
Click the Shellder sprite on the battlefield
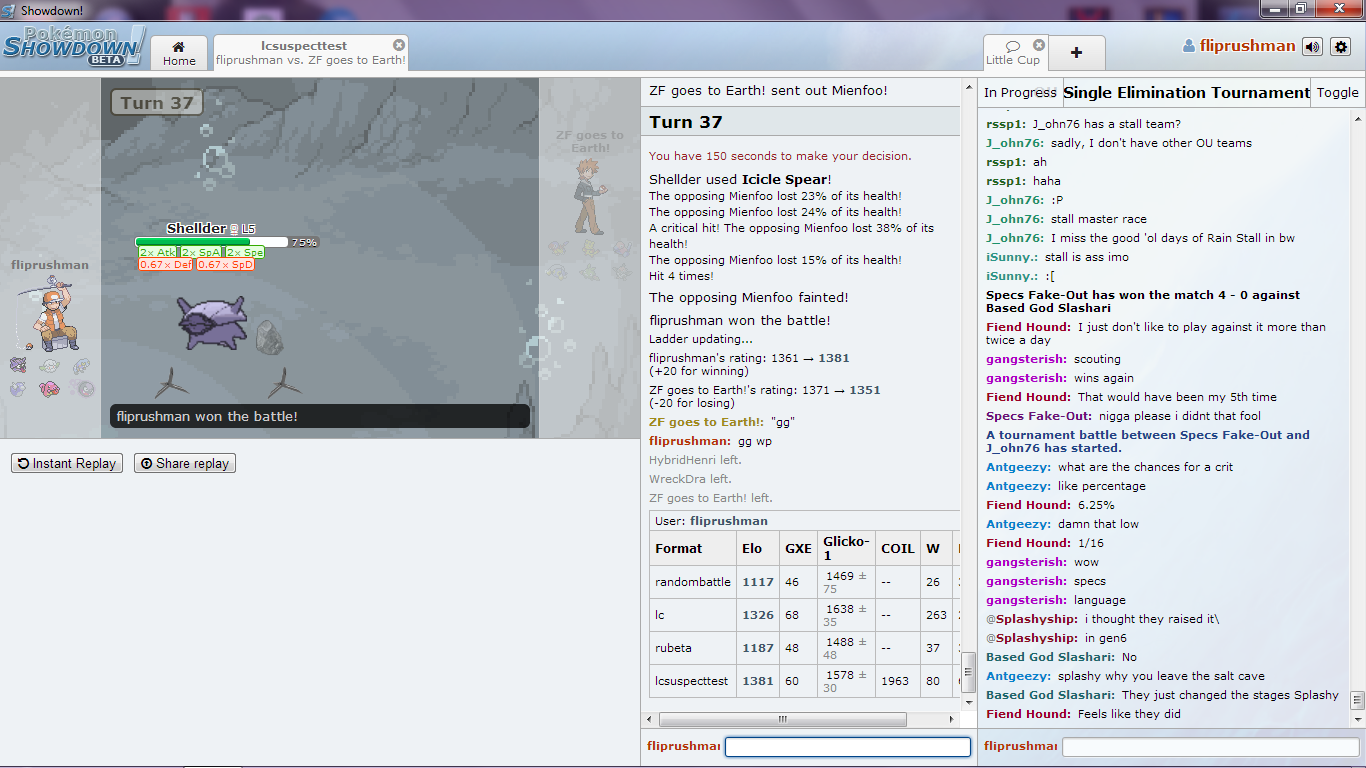coord(211,322)
